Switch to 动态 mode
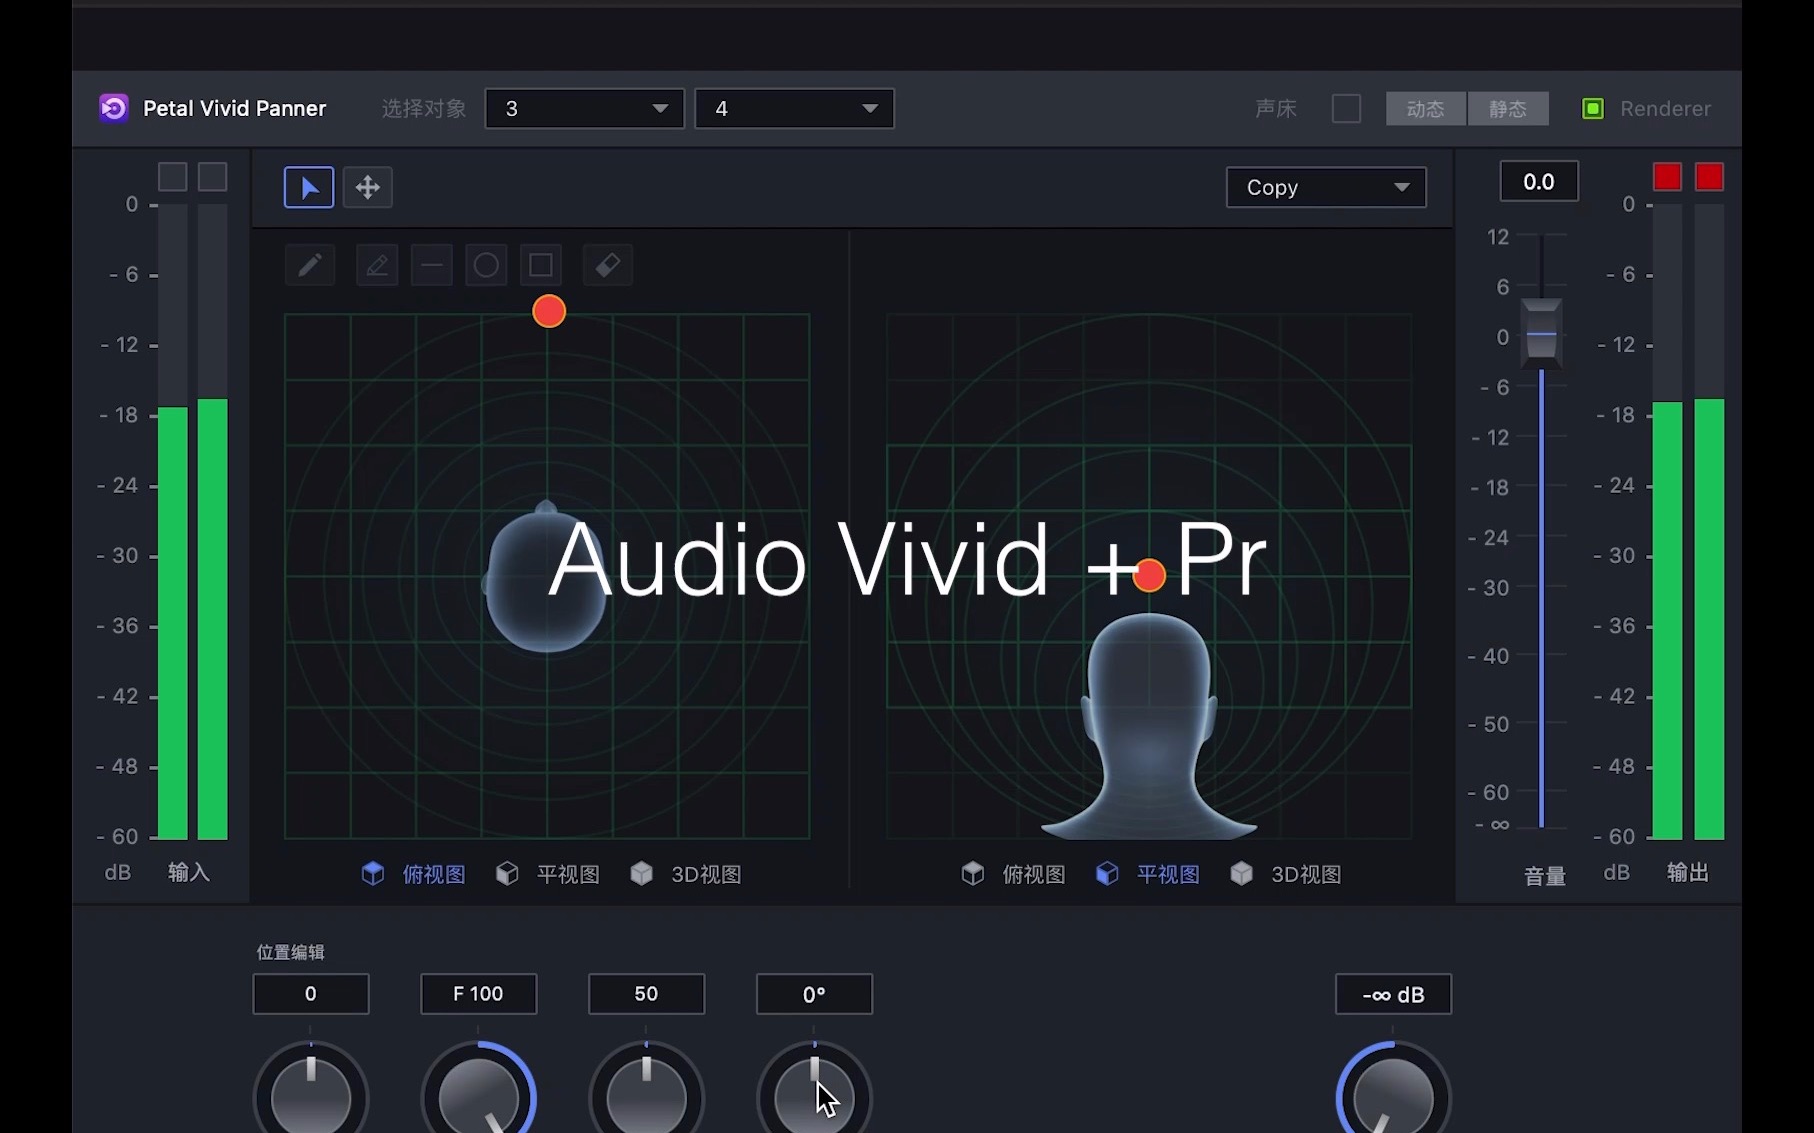This screenshot has height=1133, width=1814. coord(1426,108)
